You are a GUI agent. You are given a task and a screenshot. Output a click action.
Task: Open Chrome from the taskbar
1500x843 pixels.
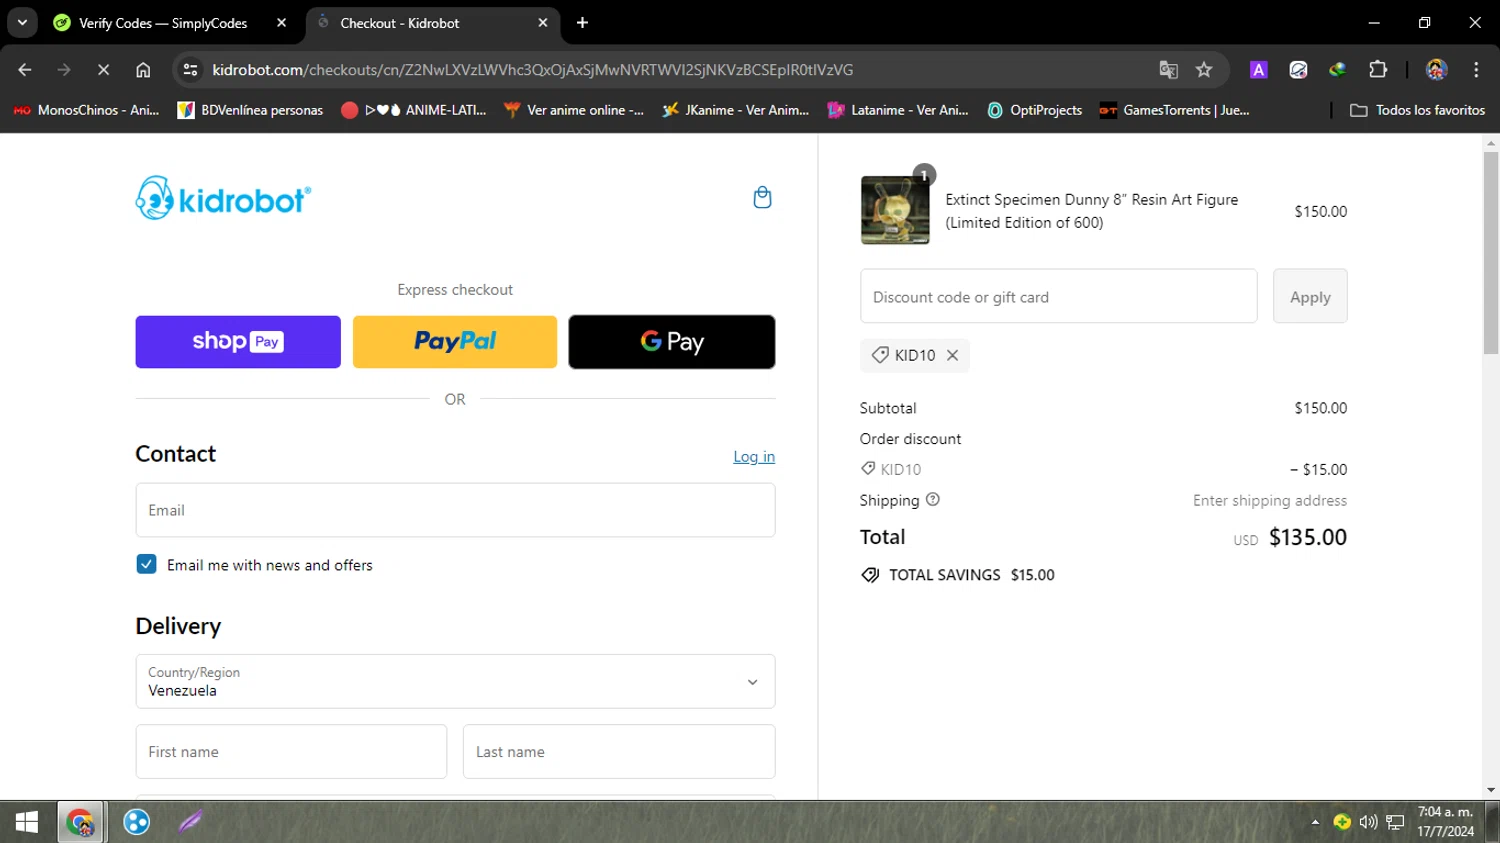[80, 822]
